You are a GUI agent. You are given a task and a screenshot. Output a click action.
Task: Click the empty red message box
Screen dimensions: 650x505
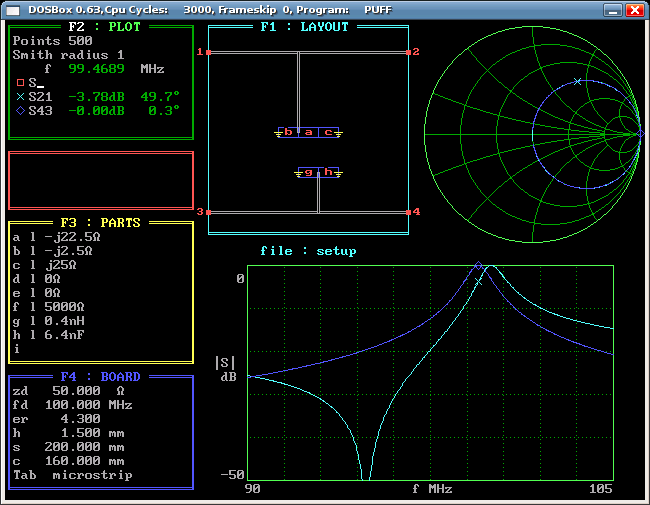point(101,180)
